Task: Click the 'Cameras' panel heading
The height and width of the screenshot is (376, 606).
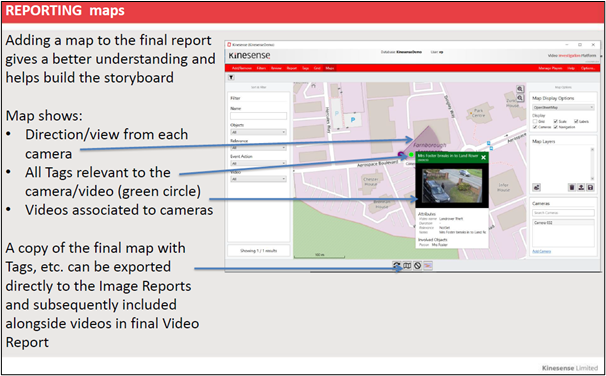Action: [x=541, y=203]
